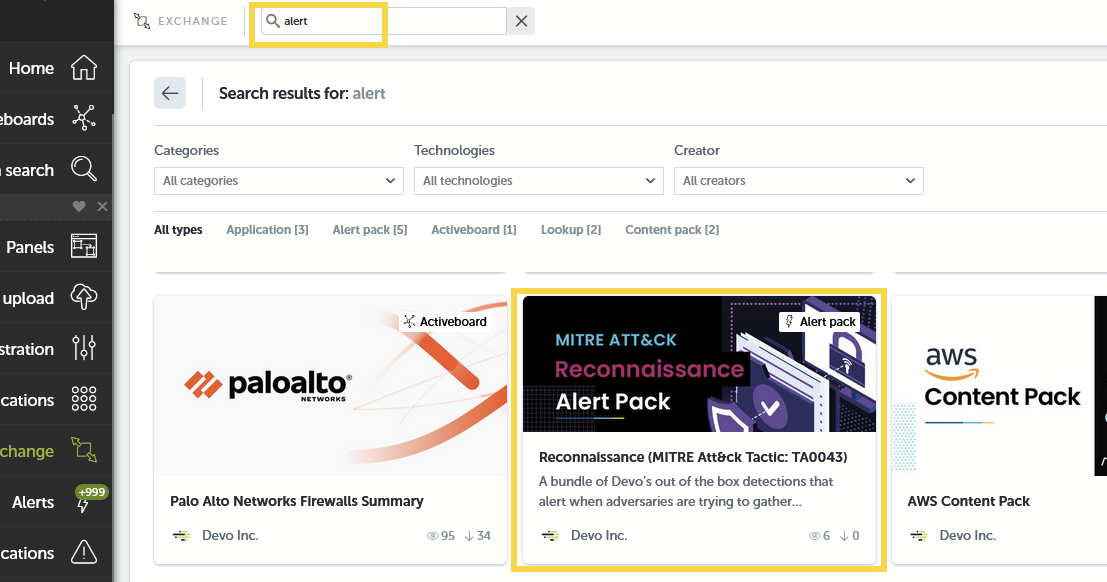Click the Activeboard badge on Palo Alto card
Image resolution: width=1107 pixels, height=582 pixels.
click(x=445, y=321)
